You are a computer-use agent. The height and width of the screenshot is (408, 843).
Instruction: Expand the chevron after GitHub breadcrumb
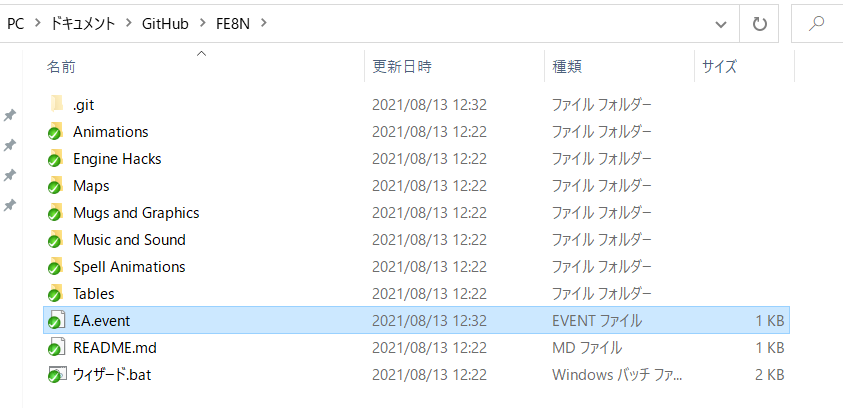pos(203,24)
